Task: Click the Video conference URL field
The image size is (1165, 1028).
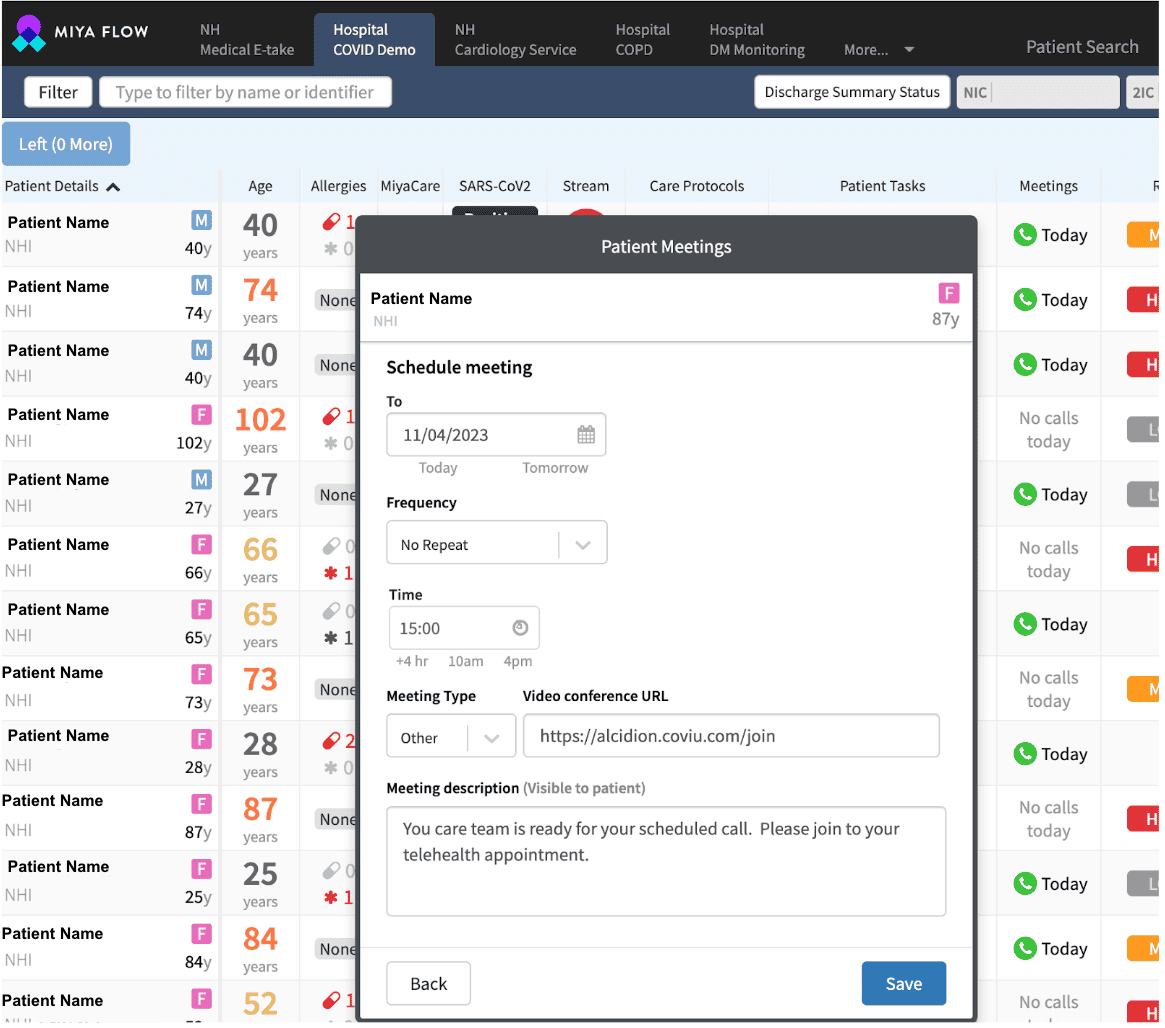Action: 730,736
